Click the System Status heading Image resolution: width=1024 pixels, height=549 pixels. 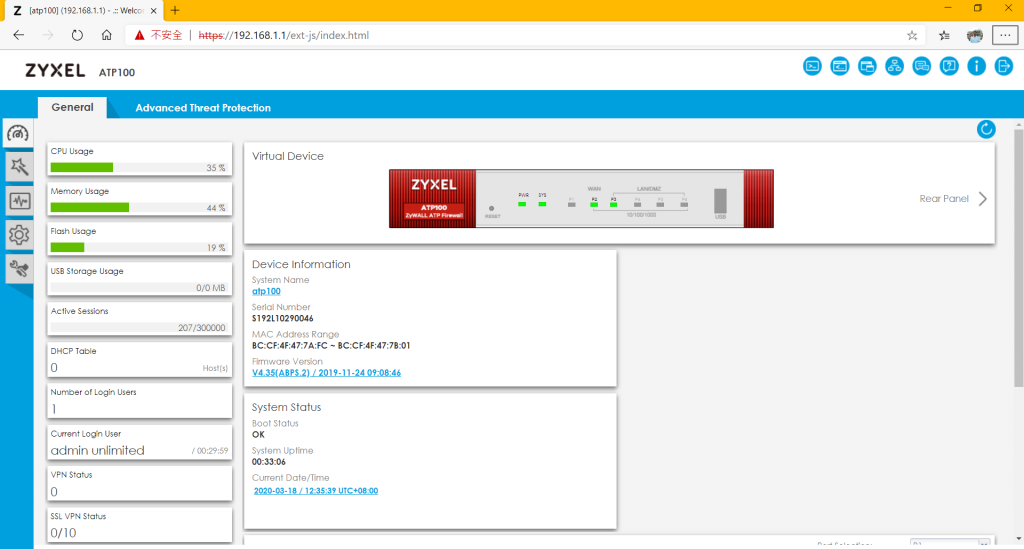click(x=287, y=407)
